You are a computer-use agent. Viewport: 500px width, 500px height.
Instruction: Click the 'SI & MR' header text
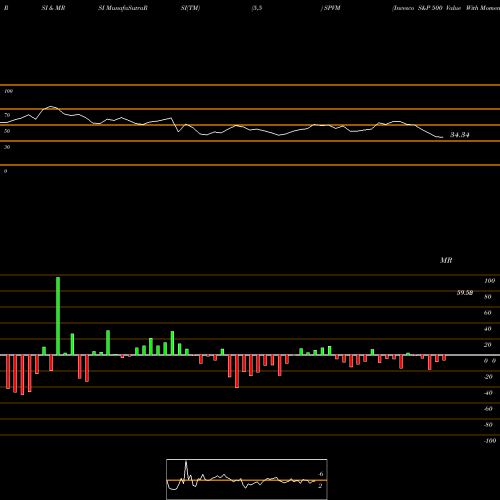[x=53, y=8]
